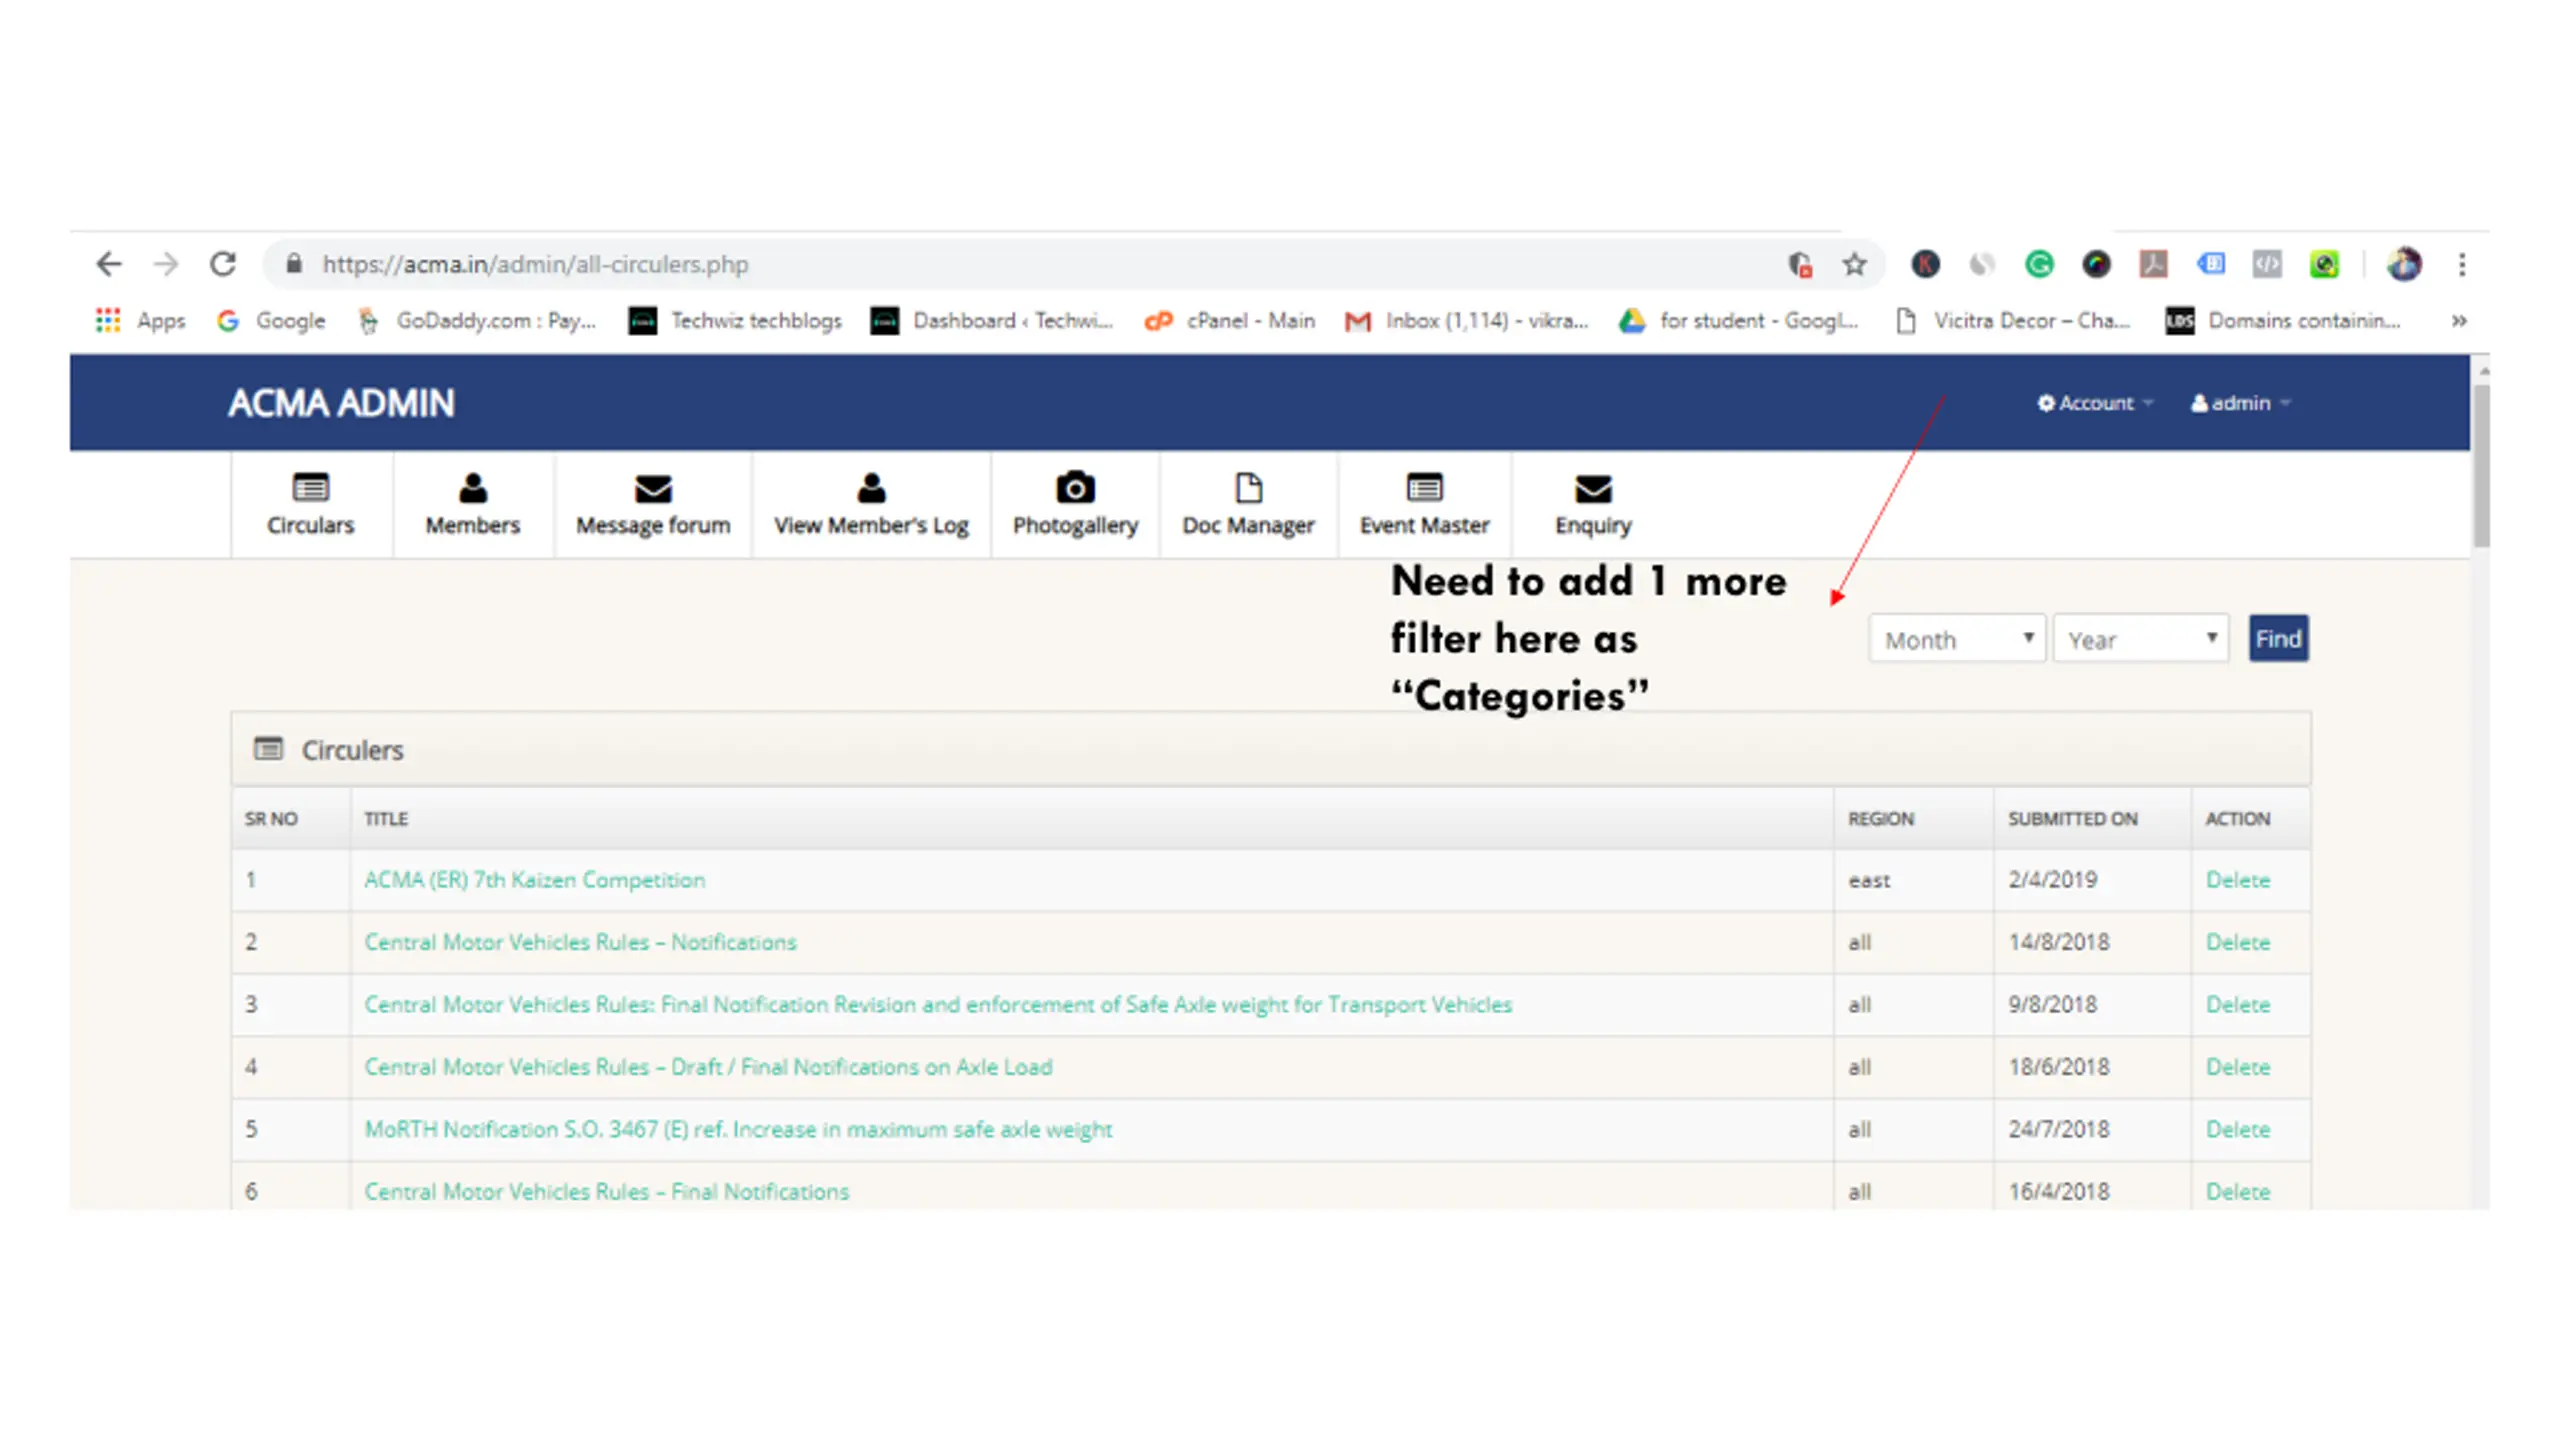Viewport: 2560px width, 1440px height.
Task: Click the shield extension icon in address bar
Action: click(x=1800, y=264)
